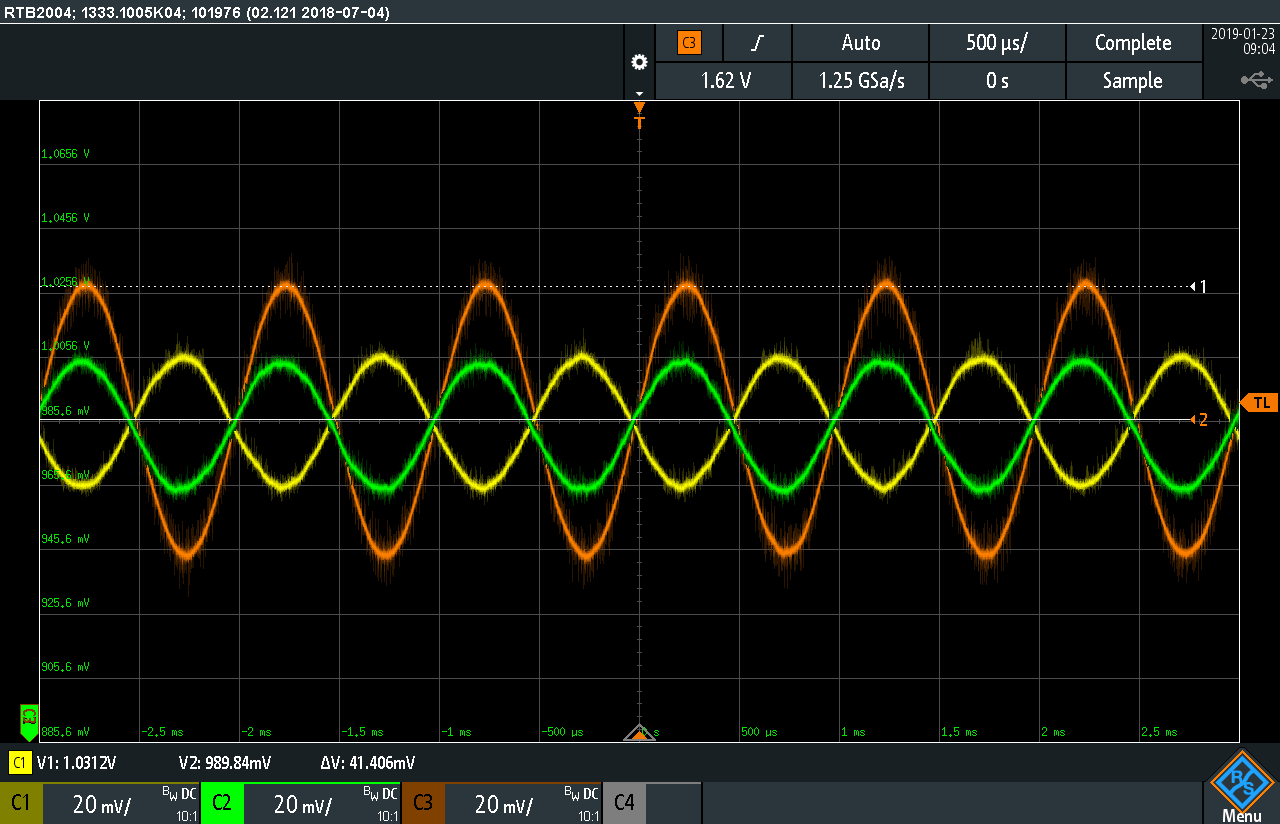Edit the 1.62 V trigger level
The image size is (1280, 824).
coord(724,81)
